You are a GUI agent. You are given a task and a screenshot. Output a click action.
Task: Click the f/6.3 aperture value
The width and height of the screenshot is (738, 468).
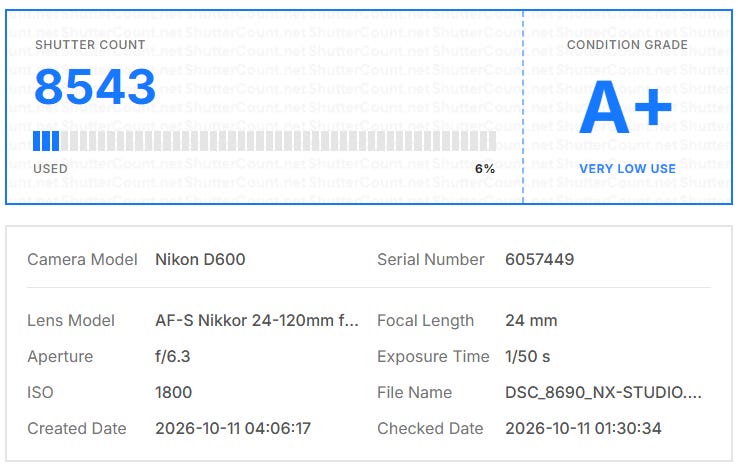click(x=173, y=356)
